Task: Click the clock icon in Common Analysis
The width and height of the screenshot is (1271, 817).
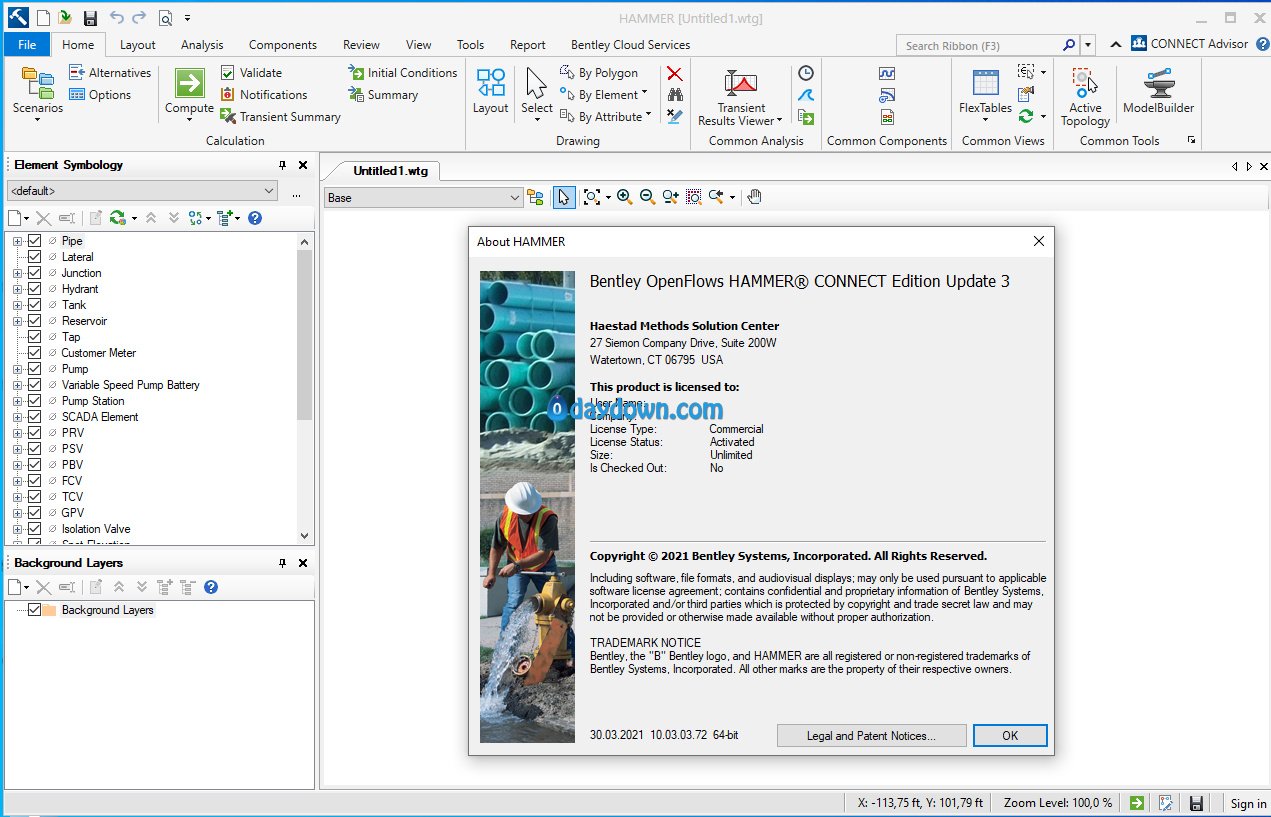Action: click(806, 73)
